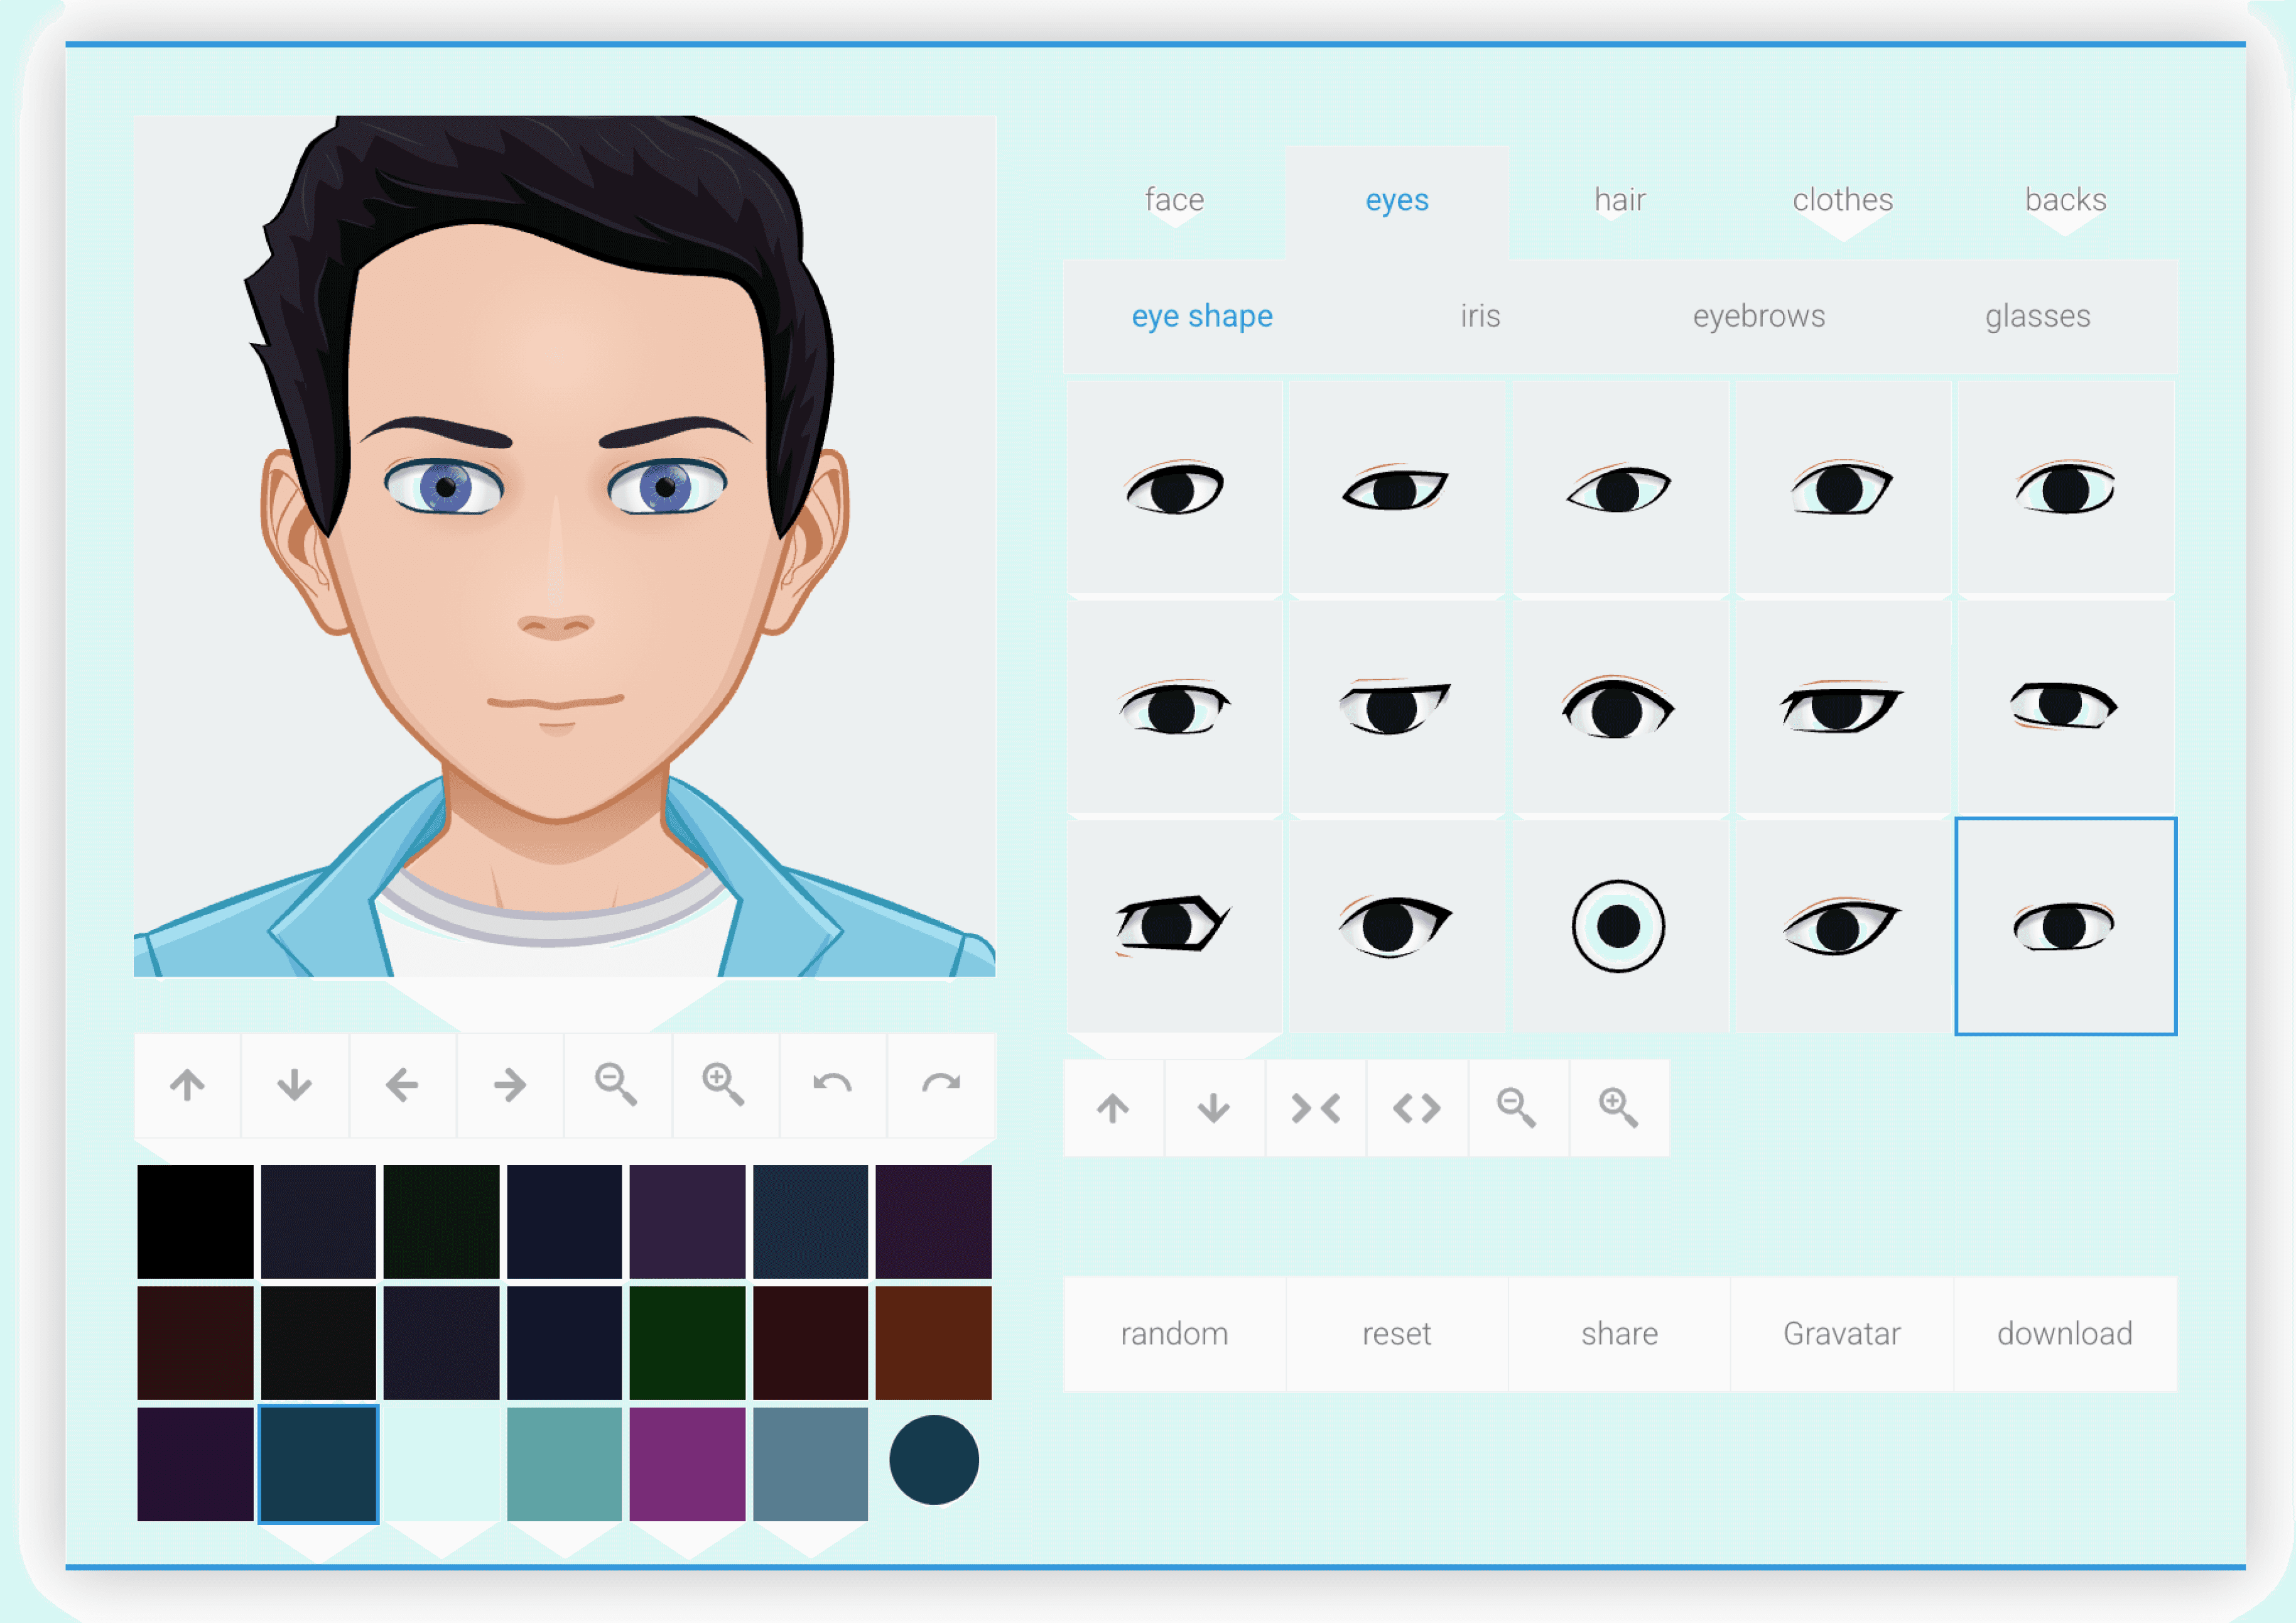The height and width of the screenshot is (1623, 2296).
Task: Zoom in the avatar preview
Action: point(723,1085)
